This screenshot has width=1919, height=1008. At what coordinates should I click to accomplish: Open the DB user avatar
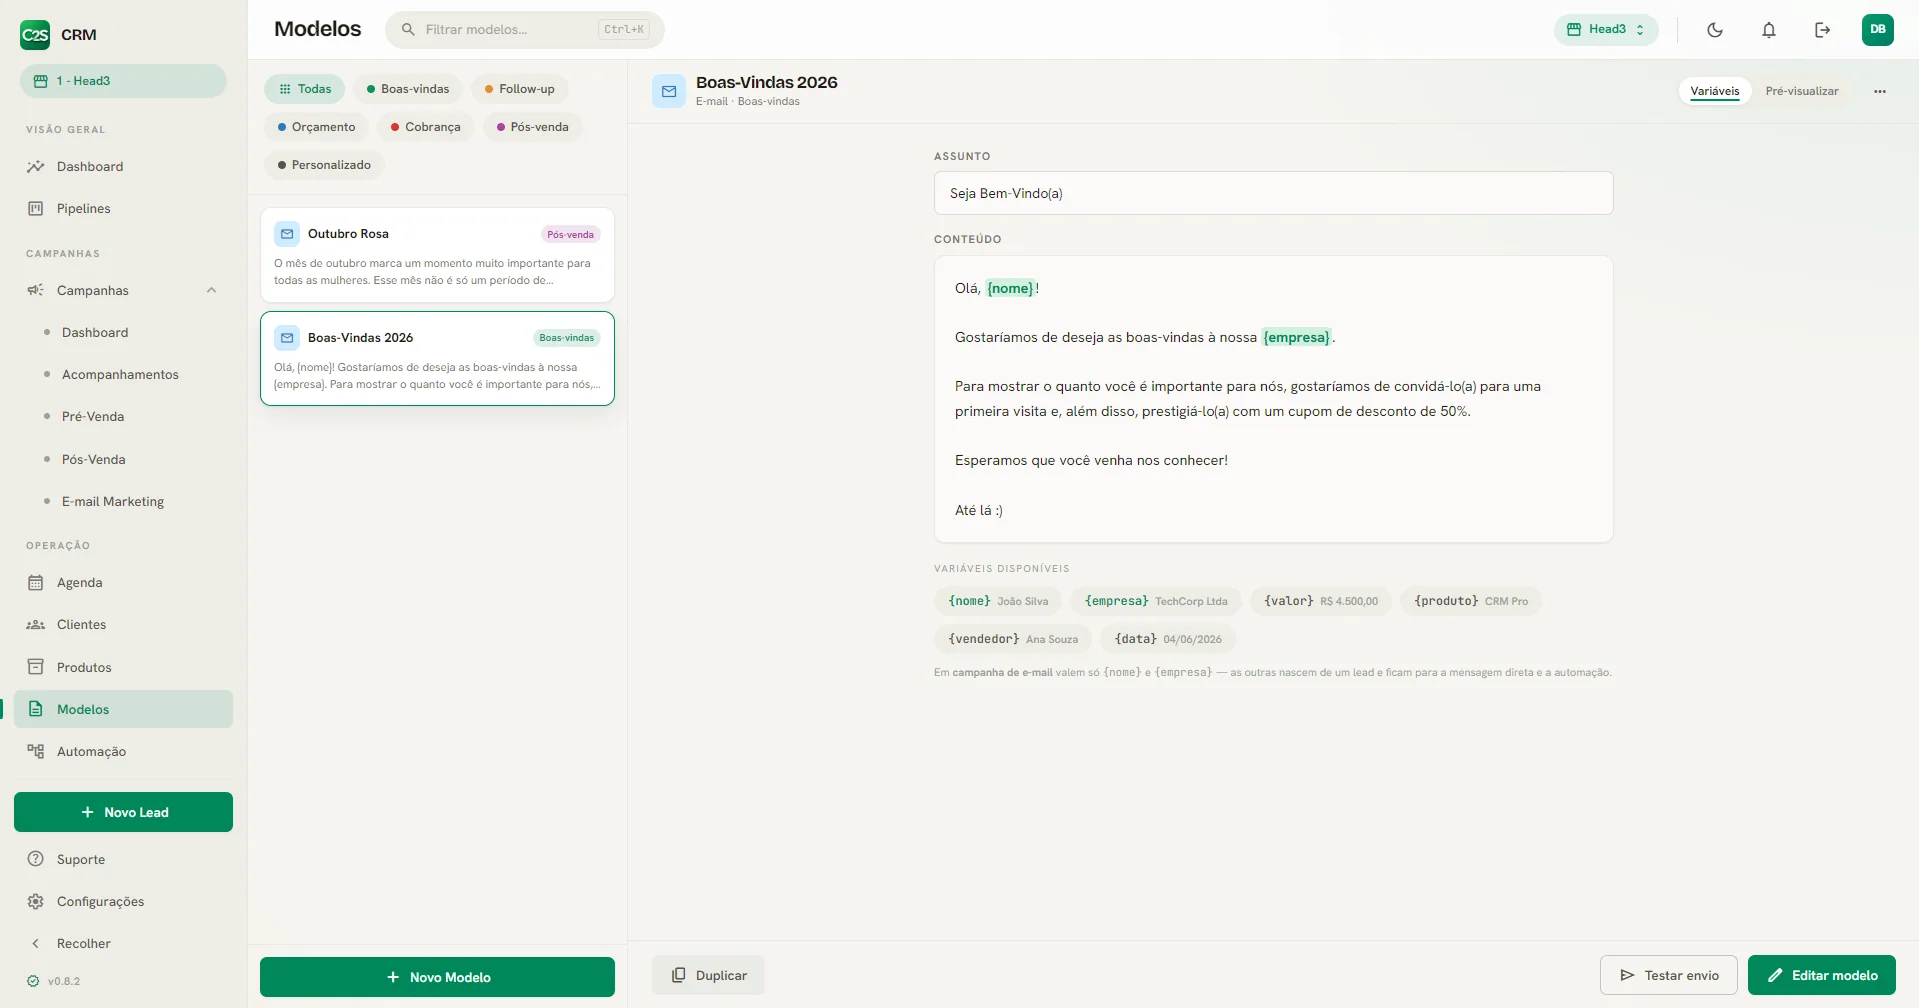1878,30
